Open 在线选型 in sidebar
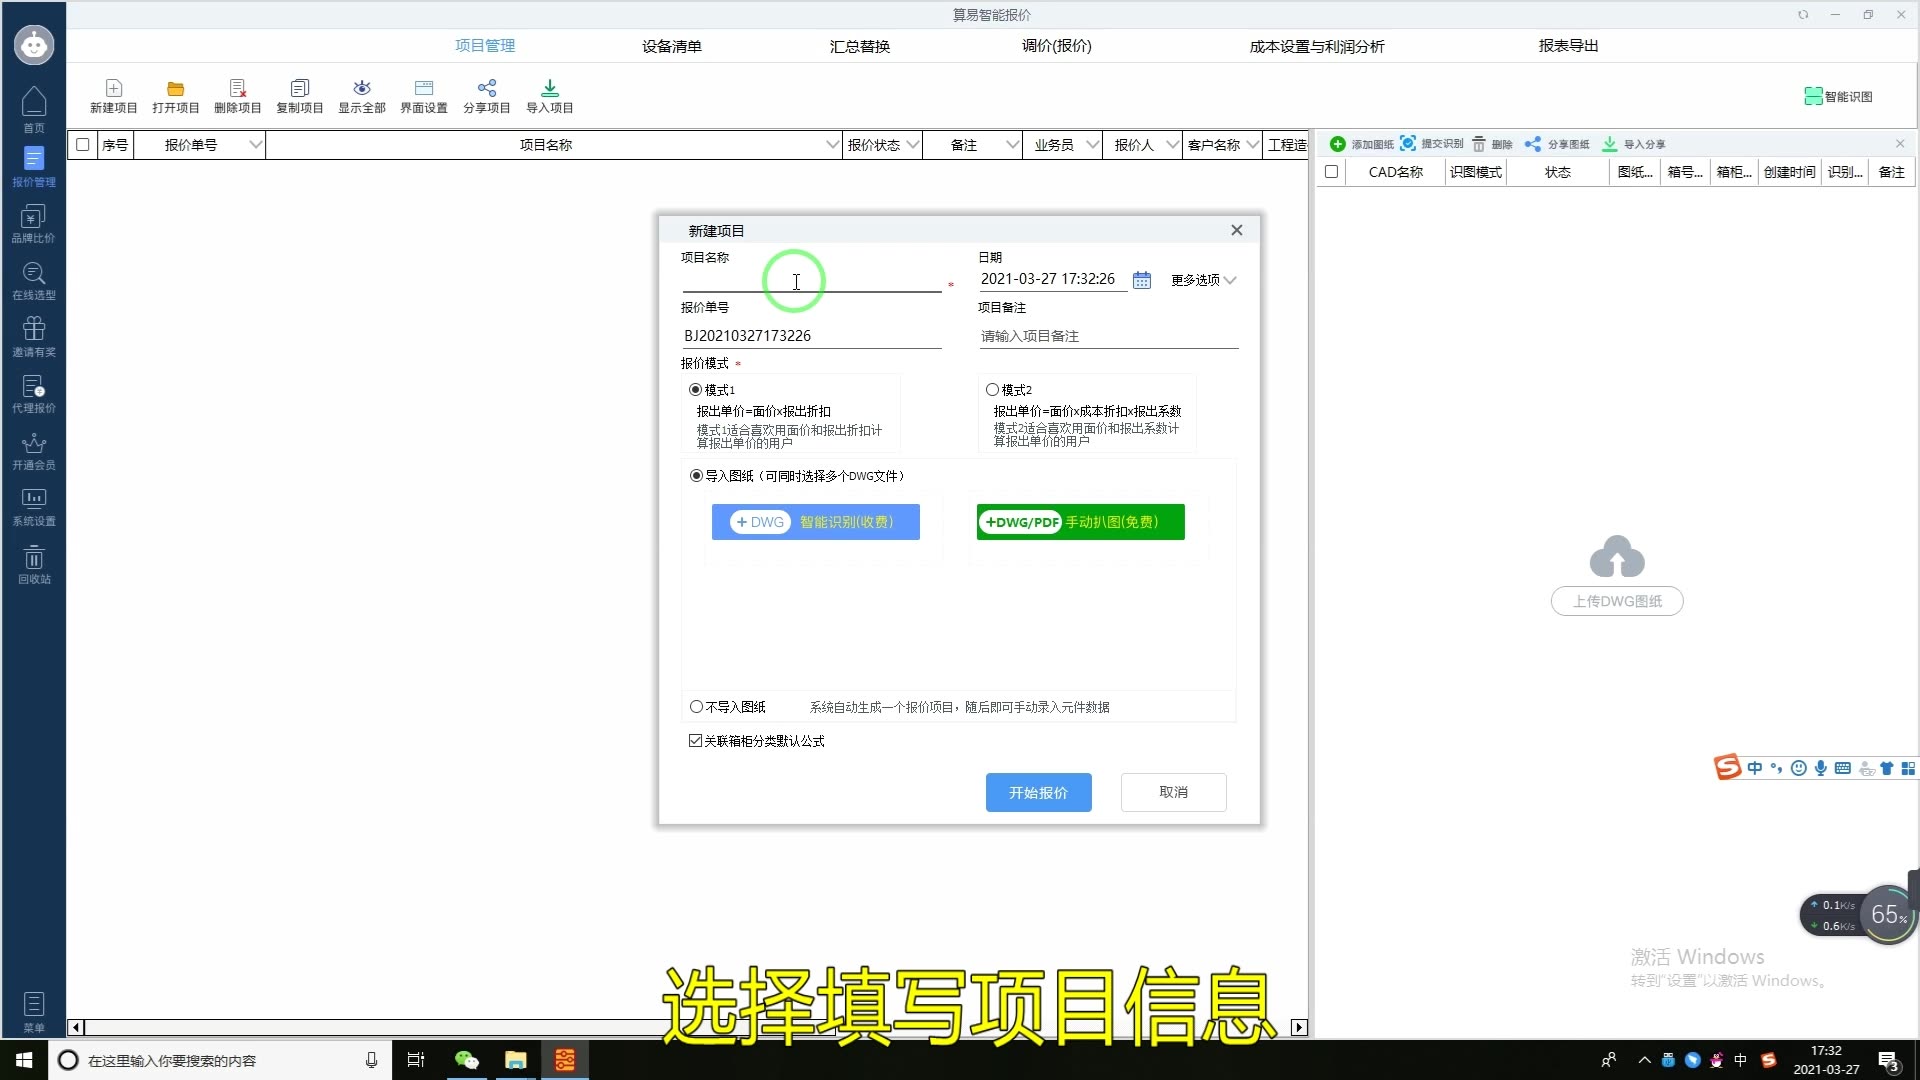 click(34, 280)
